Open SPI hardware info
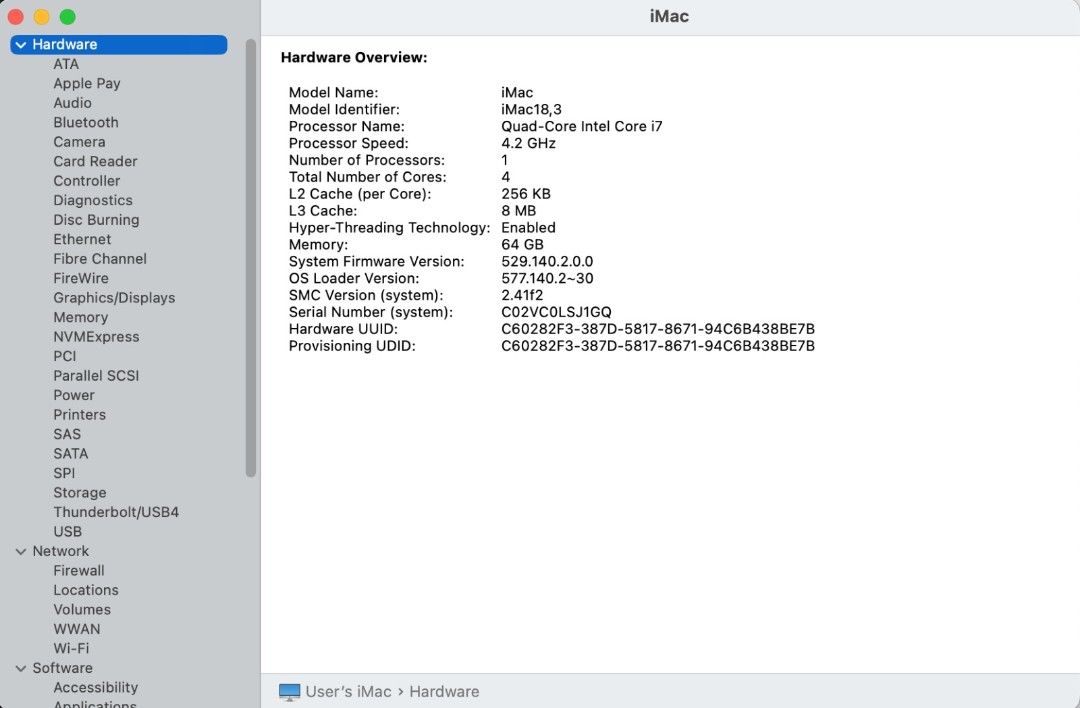 (x=64, y=473)
